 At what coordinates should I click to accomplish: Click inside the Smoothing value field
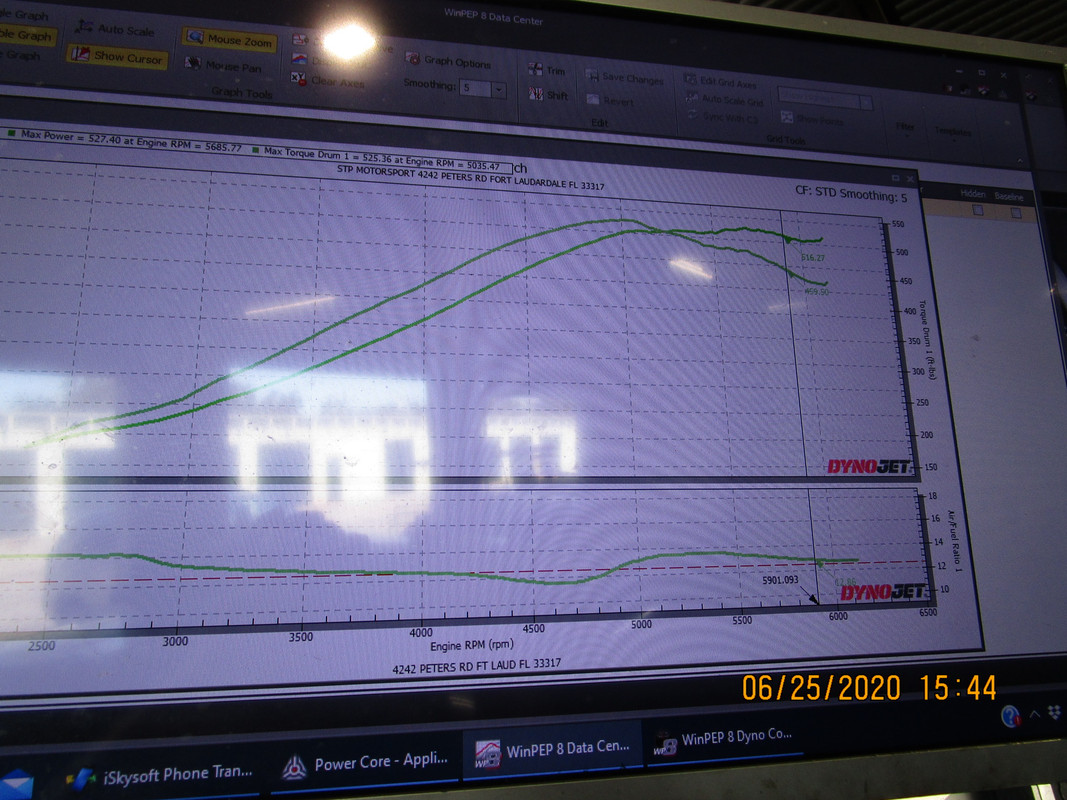pos(476,88)
